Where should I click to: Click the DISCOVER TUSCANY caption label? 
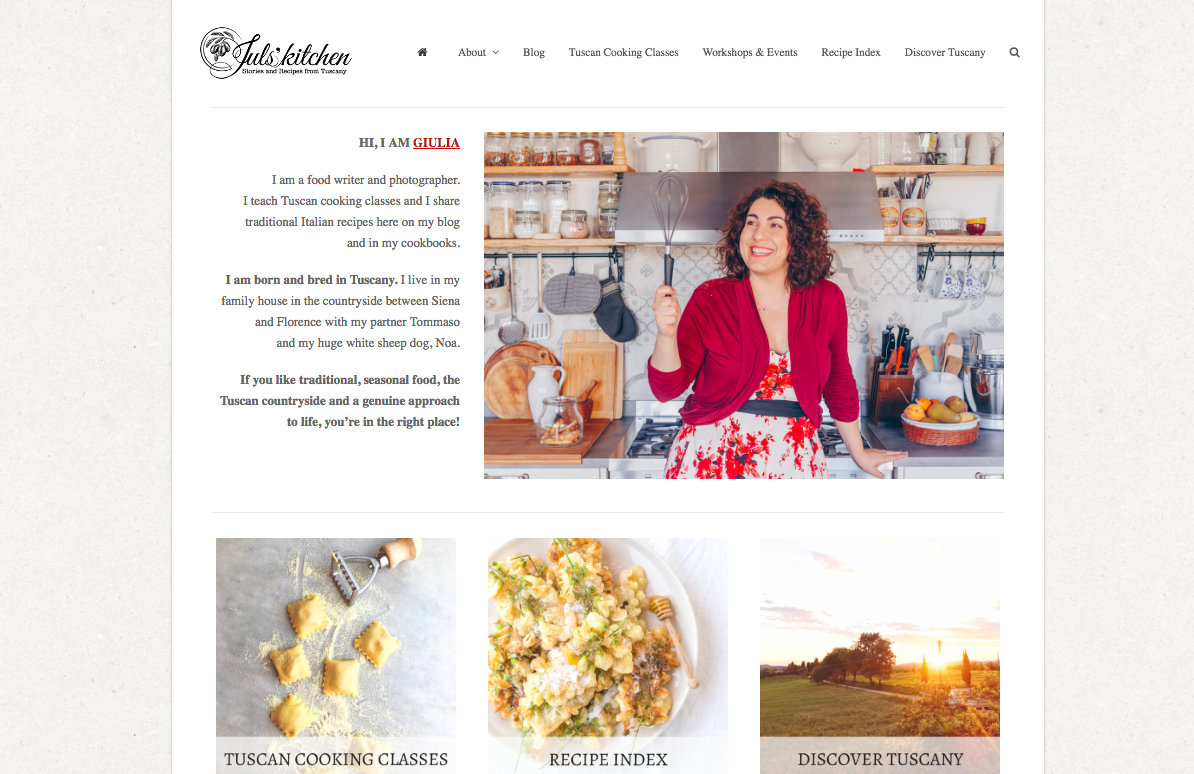coord(880,760)
